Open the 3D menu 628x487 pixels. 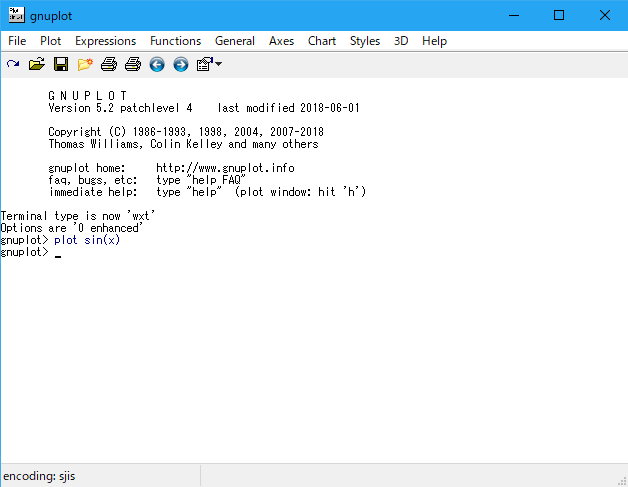pyautogui.click(x=401, y=41)
